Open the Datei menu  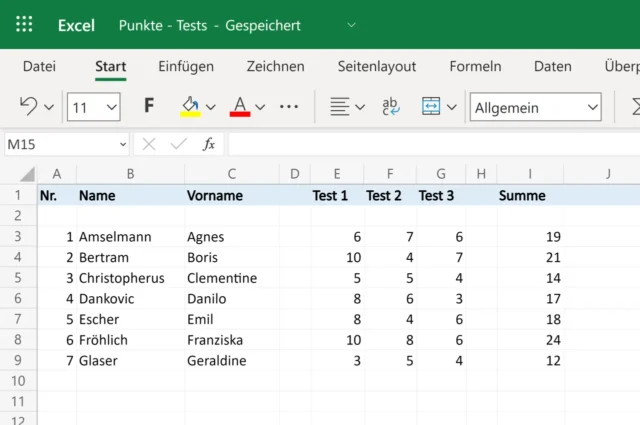click(x=39, y=66)
